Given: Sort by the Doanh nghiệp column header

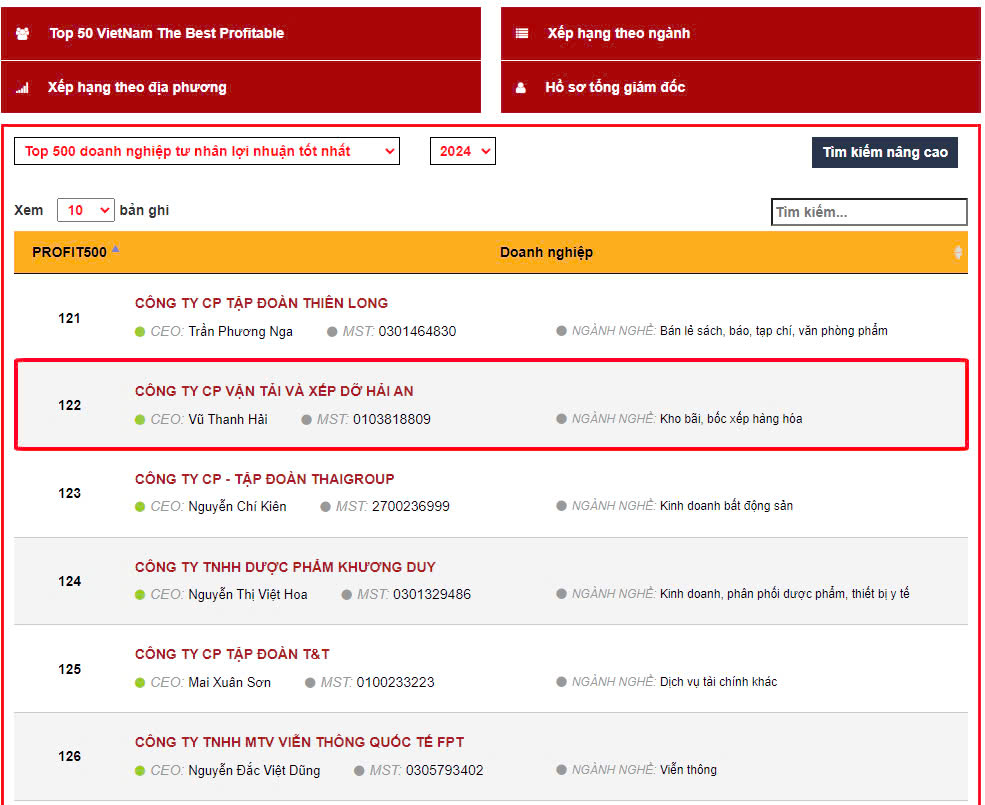Looking at the screenshot, I should [x=546, y=253].
